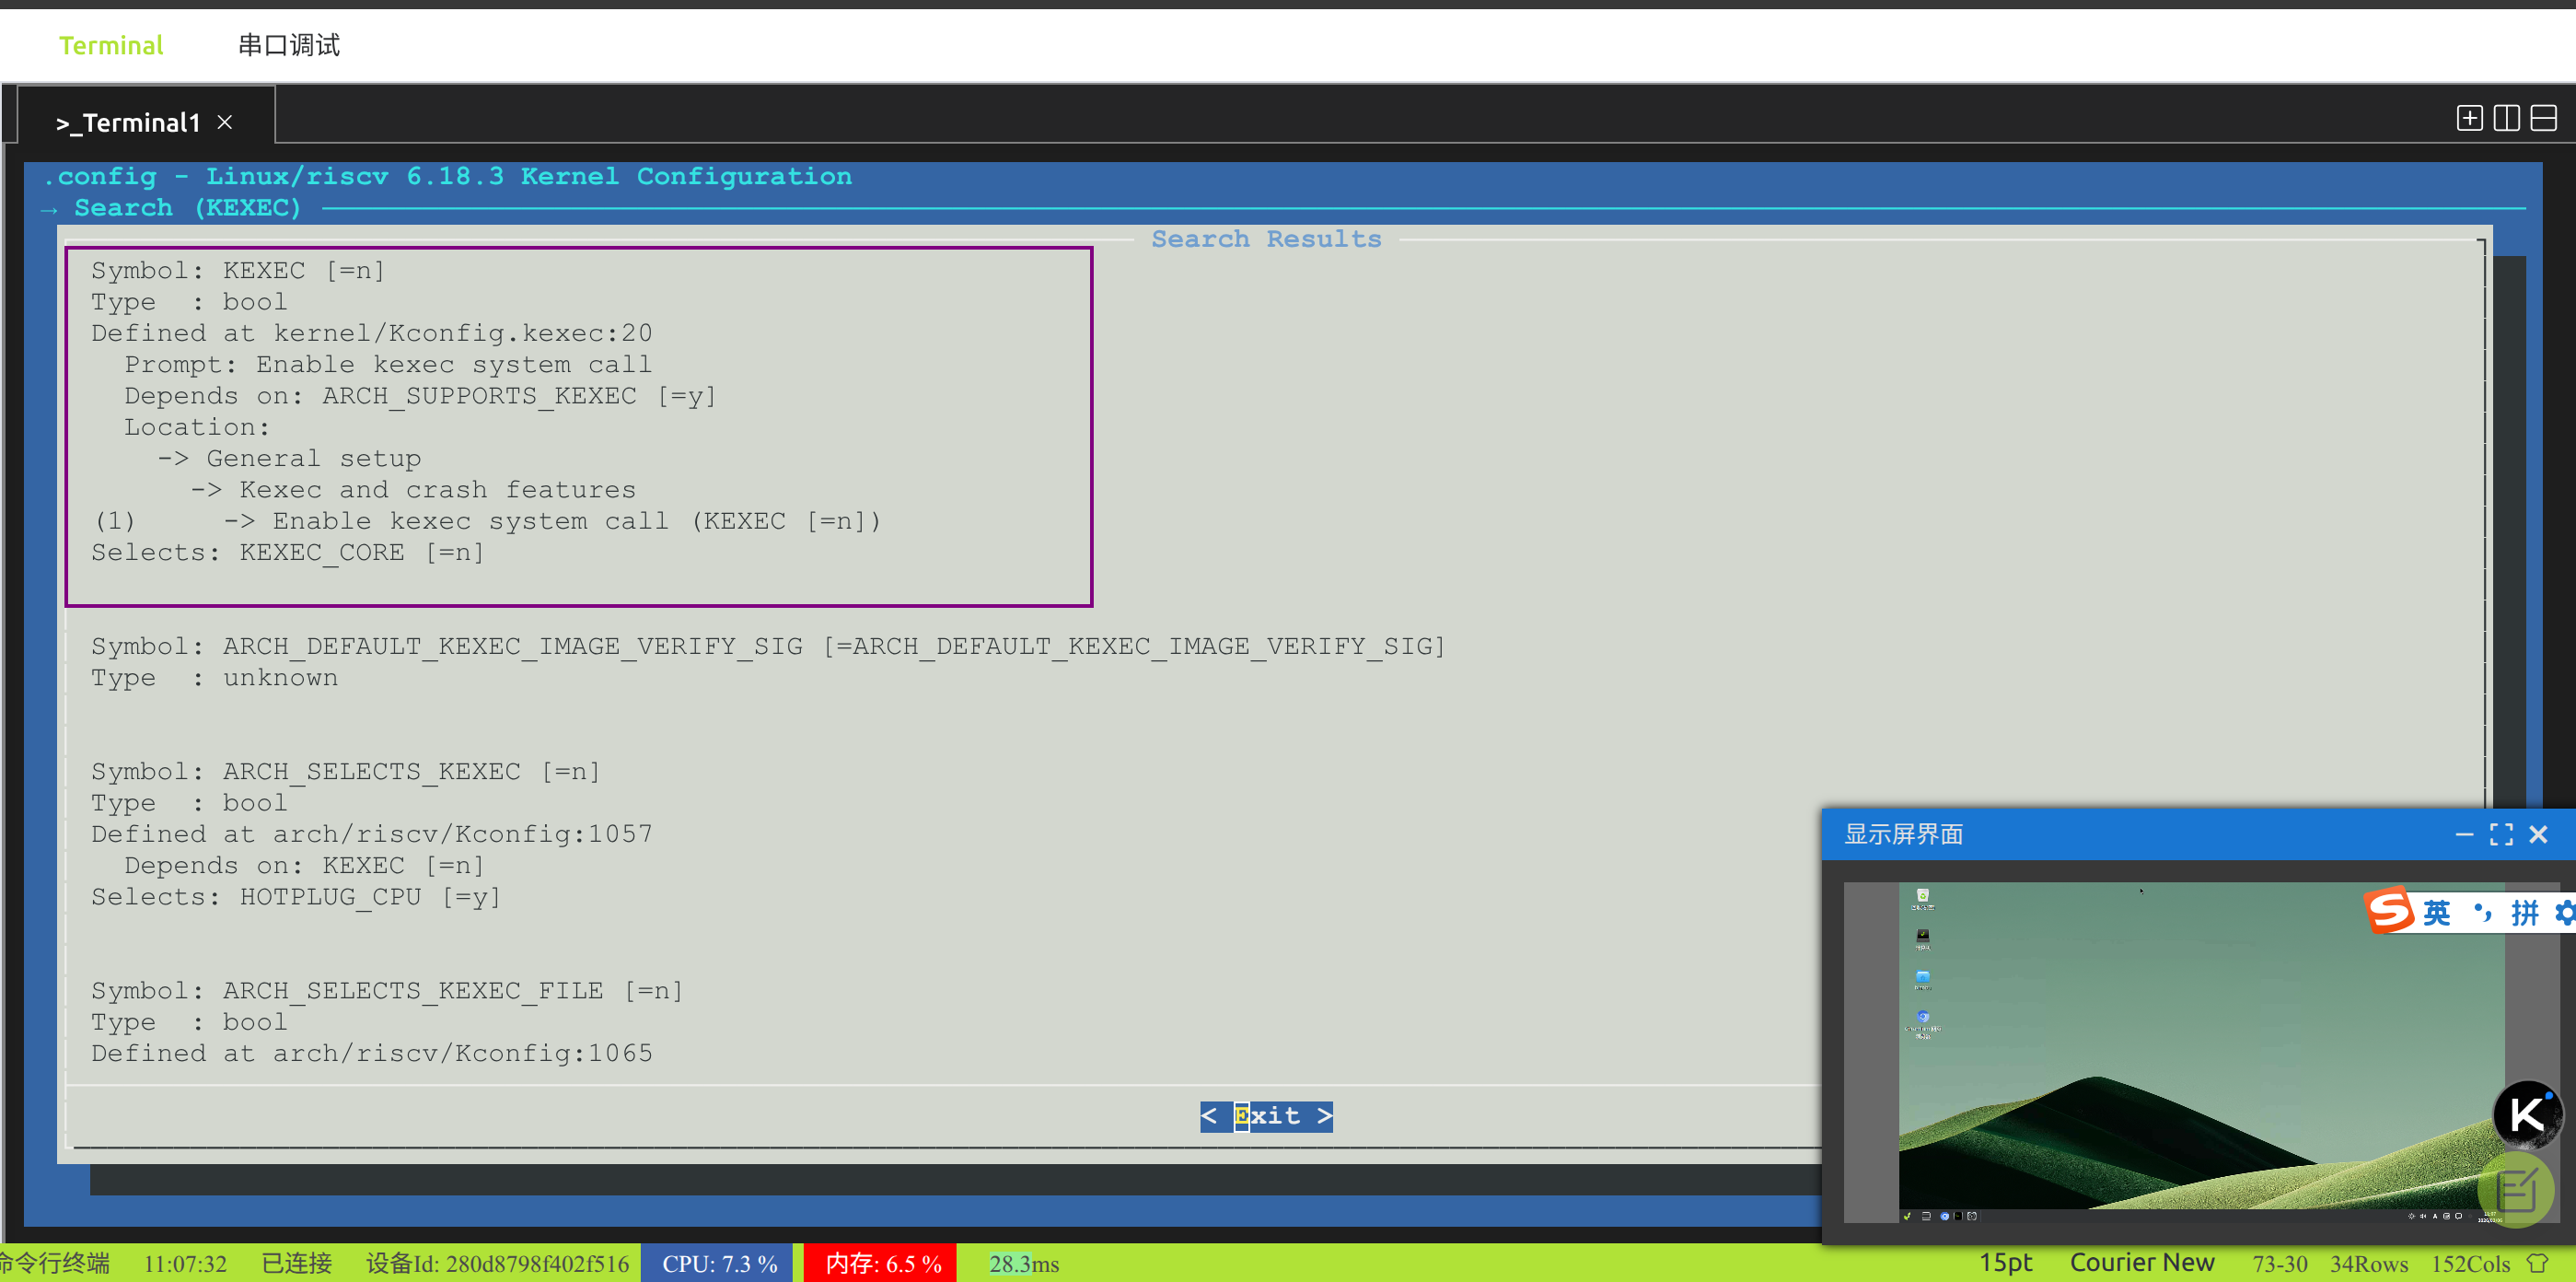Open Sogou input settings gear

coord(2565,912)
